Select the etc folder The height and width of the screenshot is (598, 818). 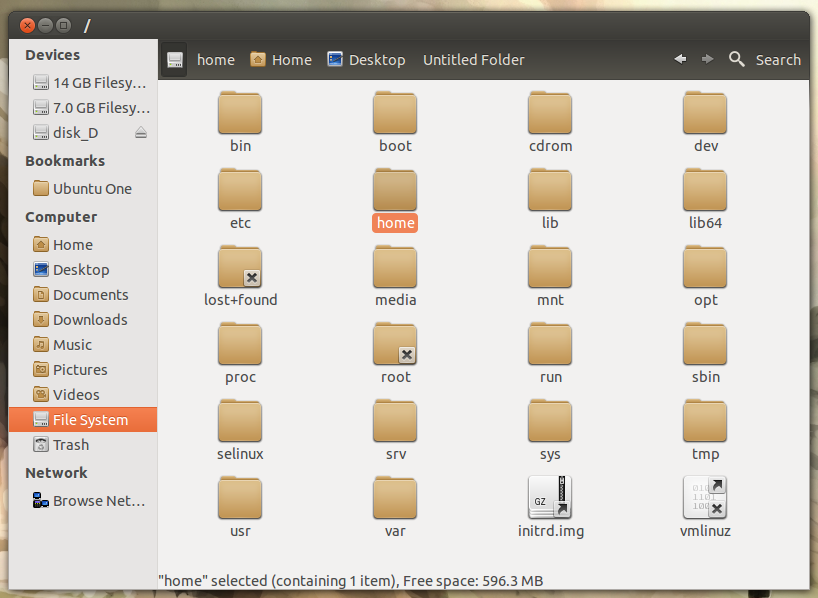240,189
